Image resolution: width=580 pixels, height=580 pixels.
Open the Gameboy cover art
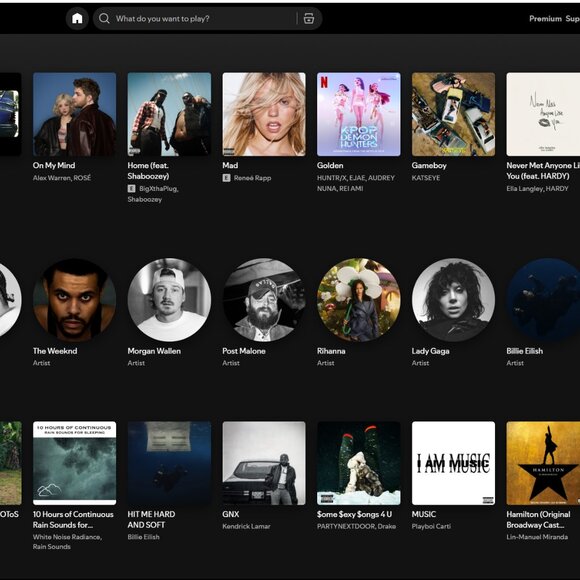(x=453, y=114)
